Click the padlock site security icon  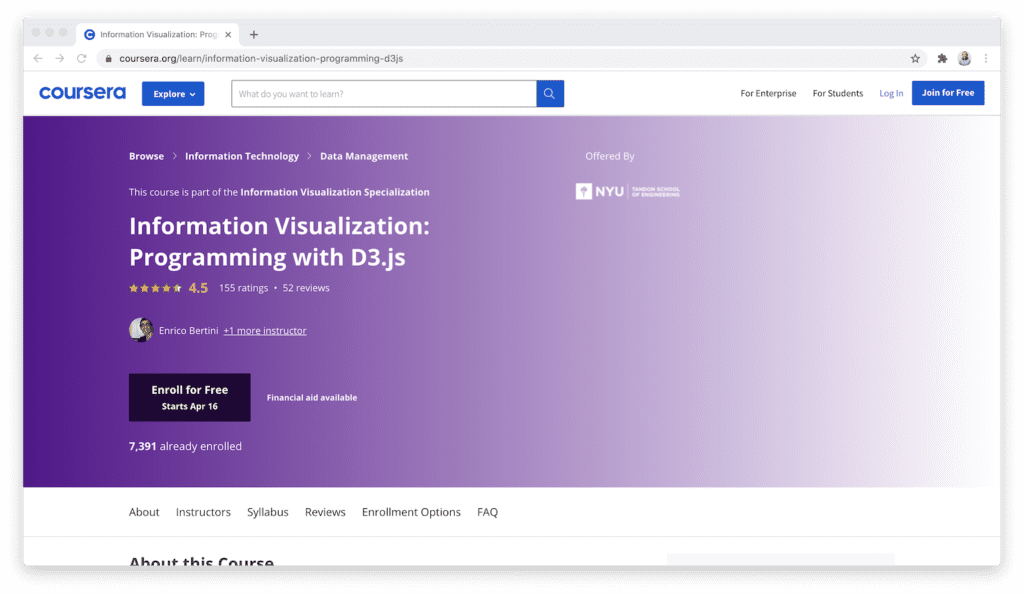click(x=108, y=59)
